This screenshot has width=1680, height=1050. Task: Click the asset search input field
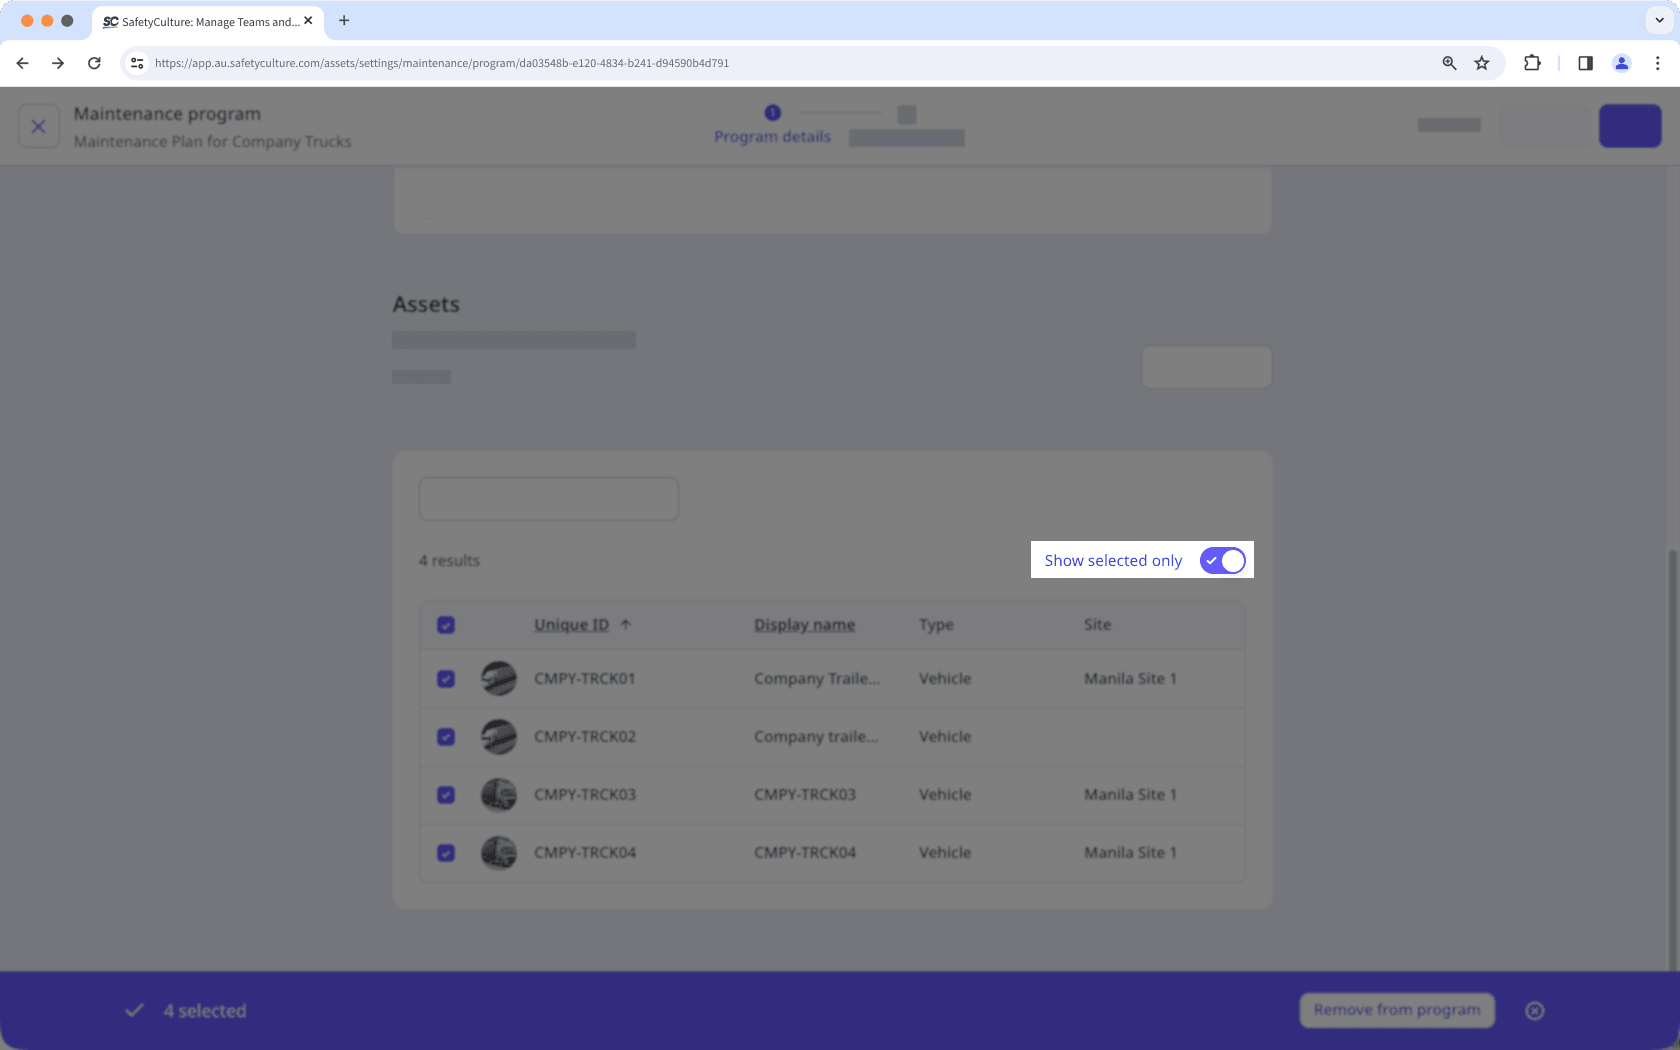click(548, 498)
